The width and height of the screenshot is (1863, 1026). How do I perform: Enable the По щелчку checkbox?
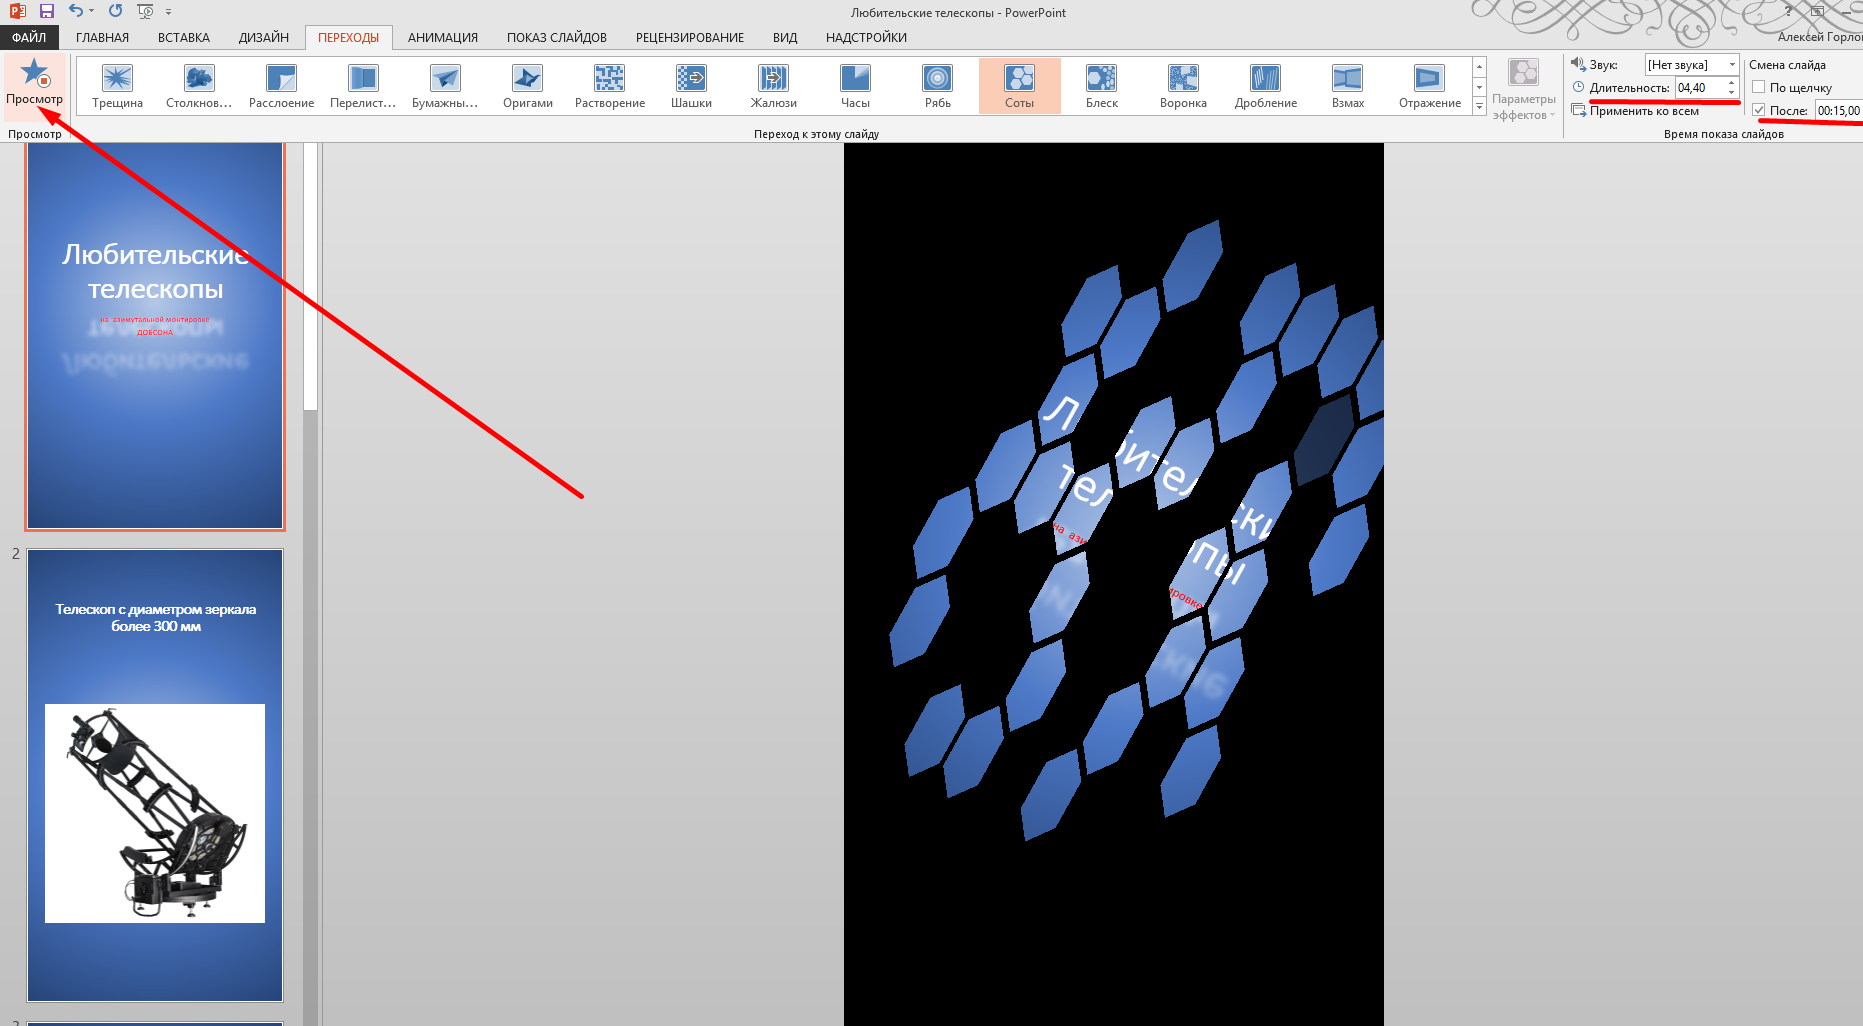click(x=1759, y=87)
